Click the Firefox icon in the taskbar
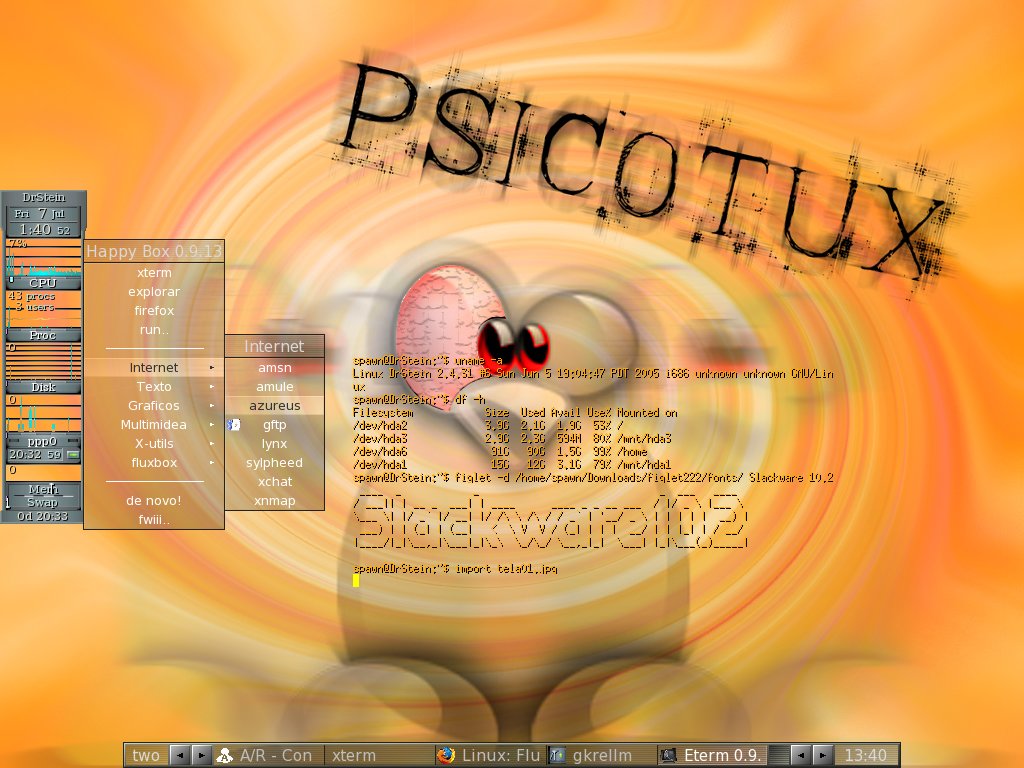Image resolution: width=1024 pixels, height=768 pixels. click(446, 755)
